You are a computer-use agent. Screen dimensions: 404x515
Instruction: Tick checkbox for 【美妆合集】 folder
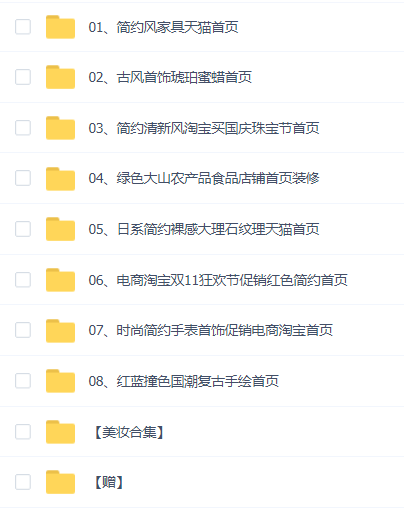click(x=23, y=431)
